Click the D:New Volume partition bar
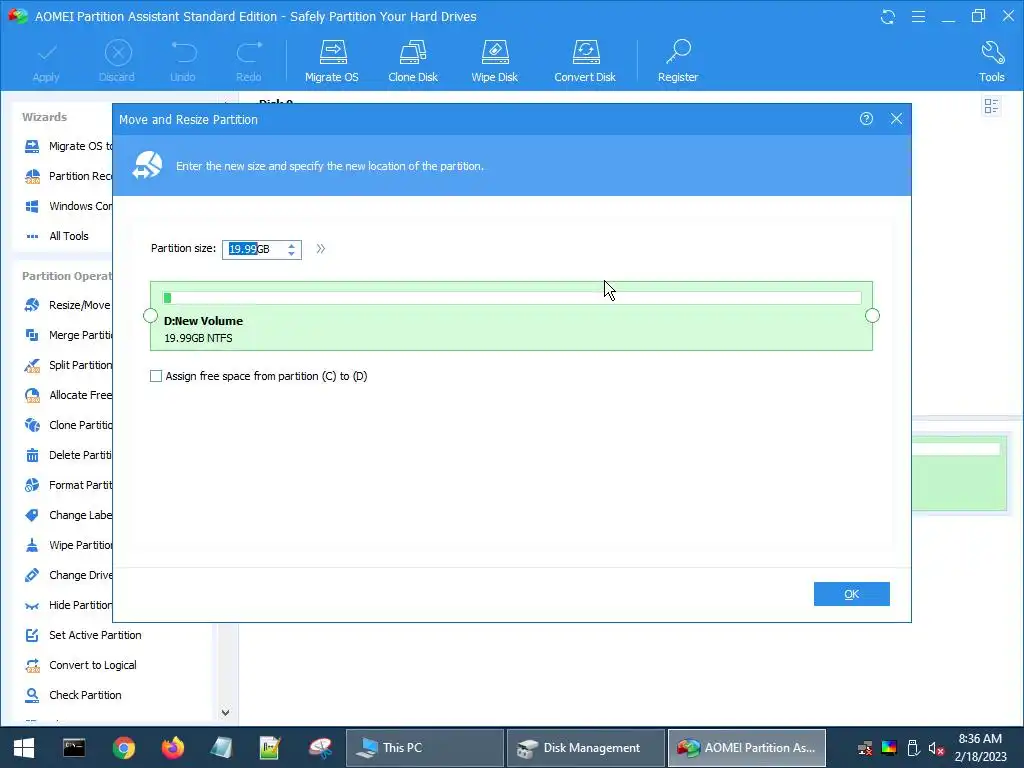Screen dimensions: 1024x768 (x=511, y=316)
